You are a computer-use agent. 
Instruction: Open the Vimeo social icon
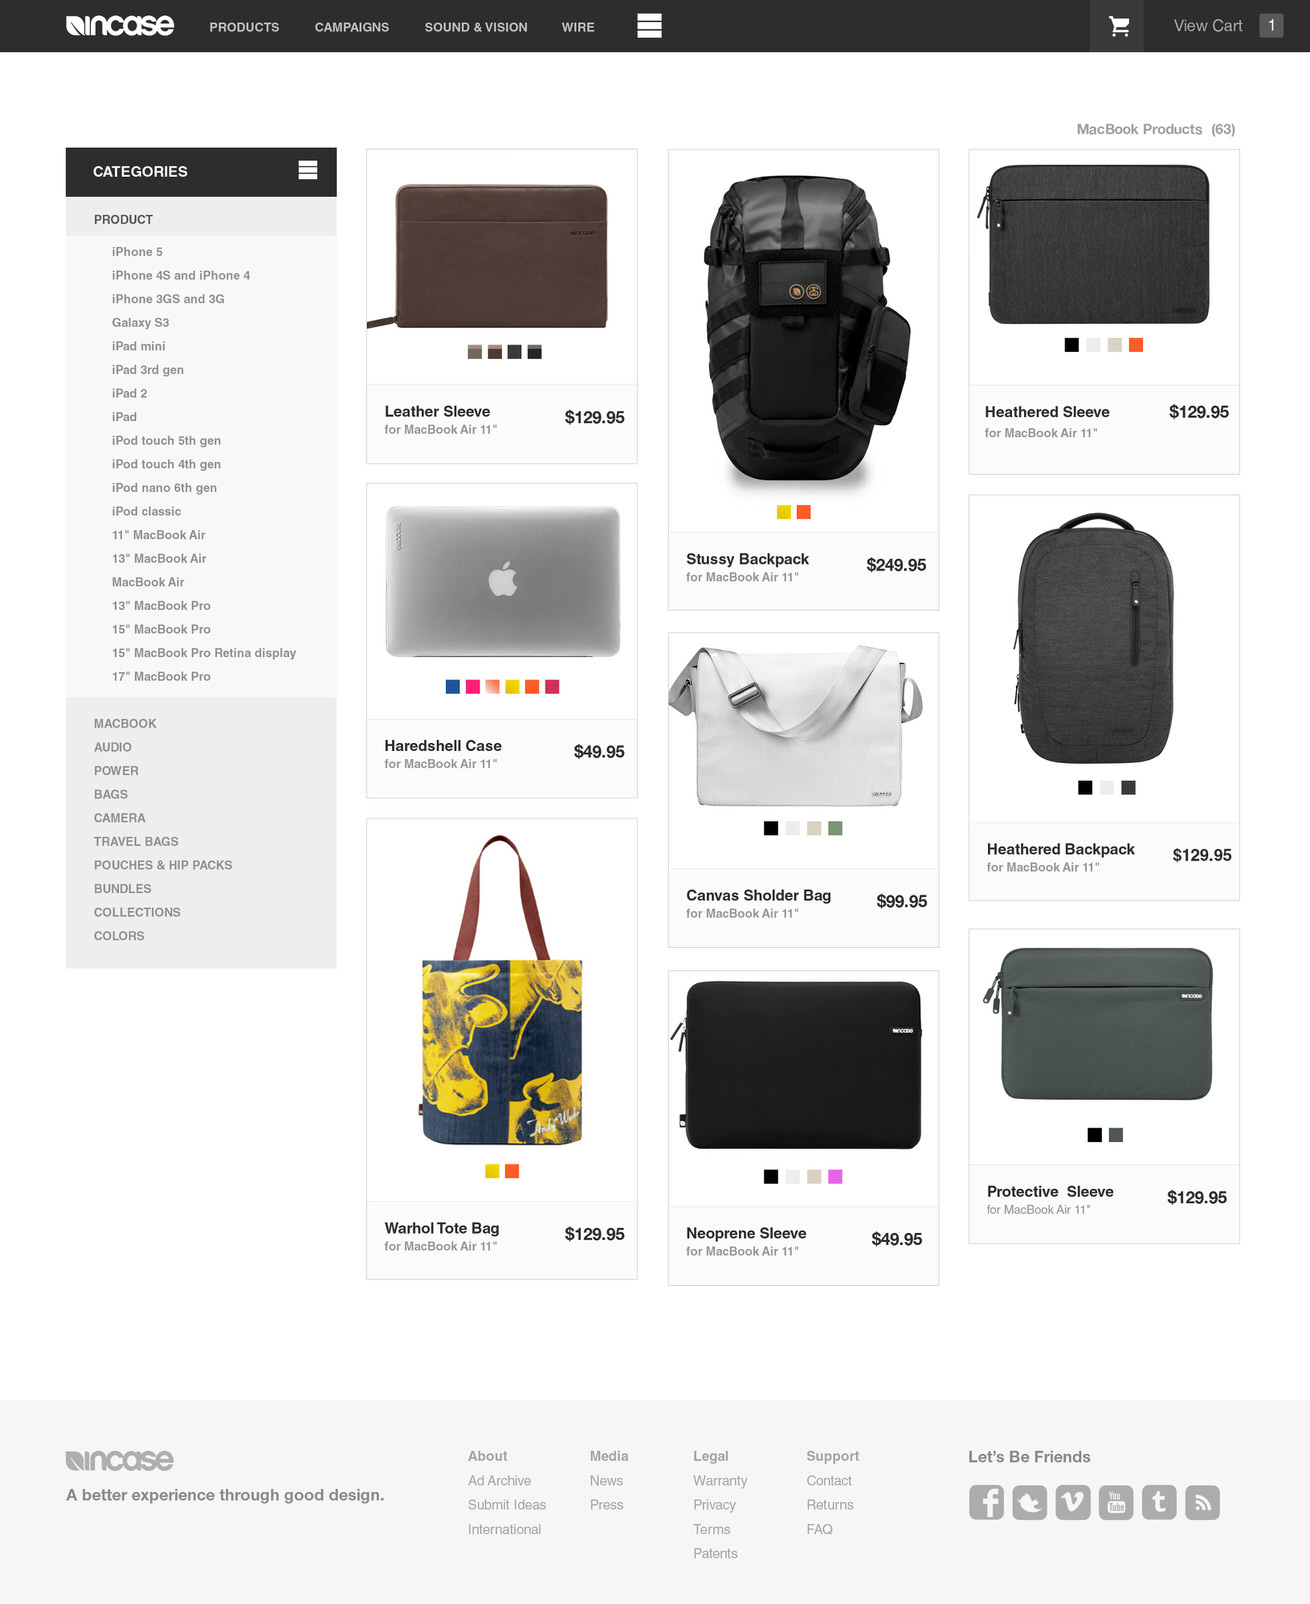[1073, 1502]
